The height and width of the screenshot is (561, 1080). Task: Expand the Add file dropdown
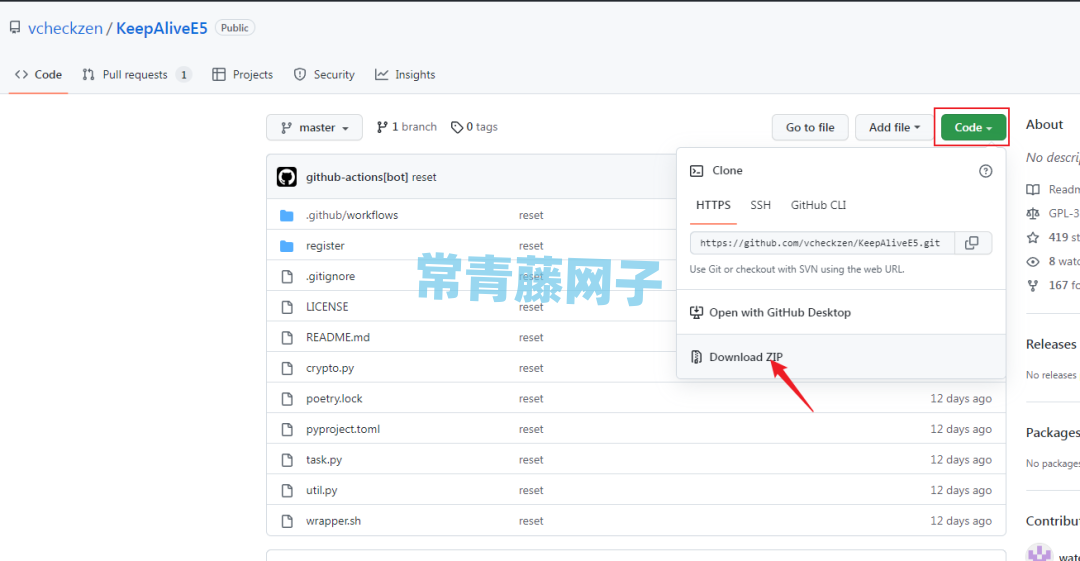pos(894,128)
